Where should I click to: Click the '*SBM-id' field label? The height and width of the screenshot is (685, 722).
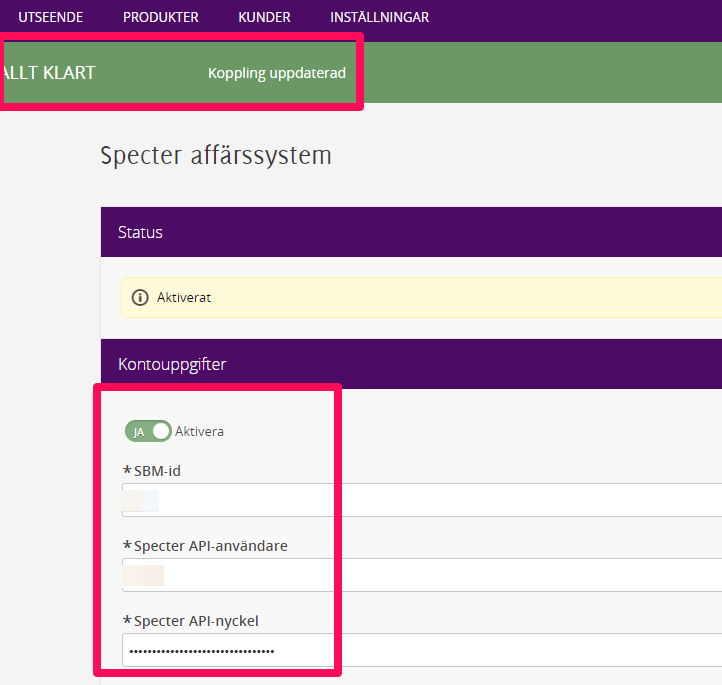coord(151,471)
